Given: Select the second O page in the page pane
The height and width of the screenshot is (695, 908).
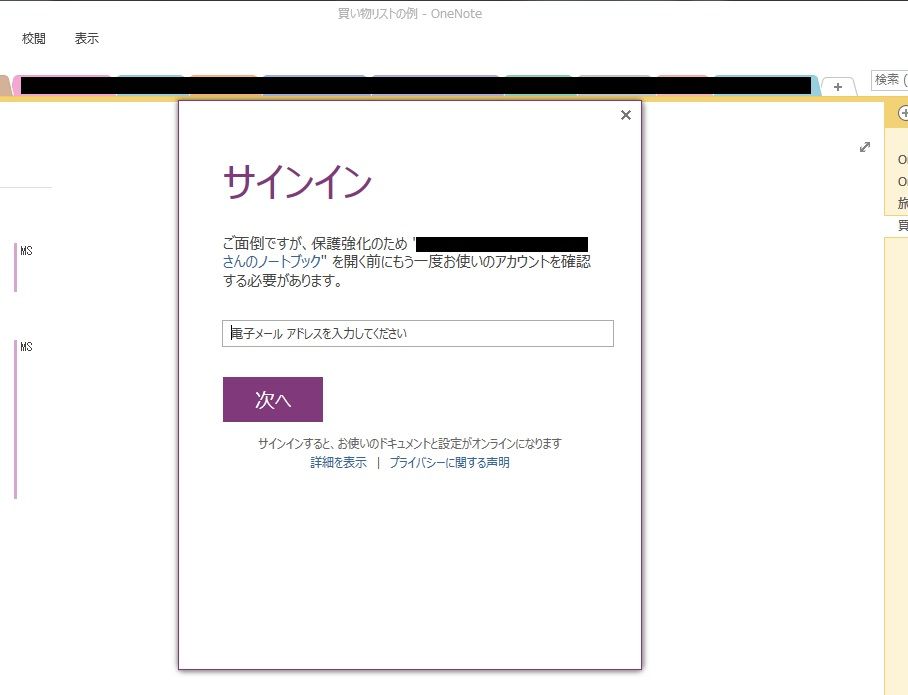Looking at the screenshot, I should 901,180.
